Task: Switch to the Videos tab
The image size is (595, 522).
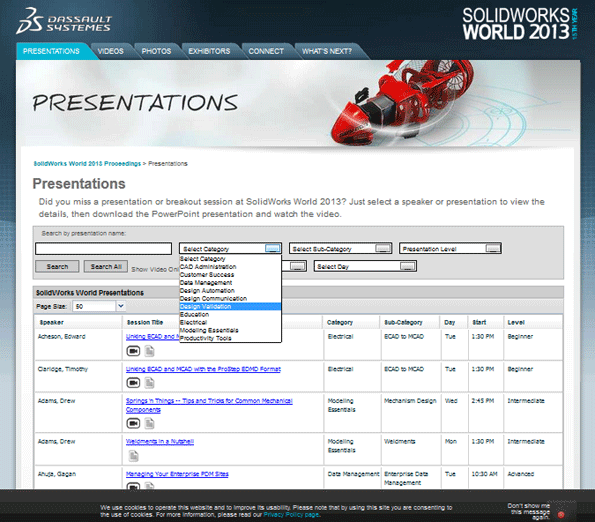Action: tap(110, 51)
